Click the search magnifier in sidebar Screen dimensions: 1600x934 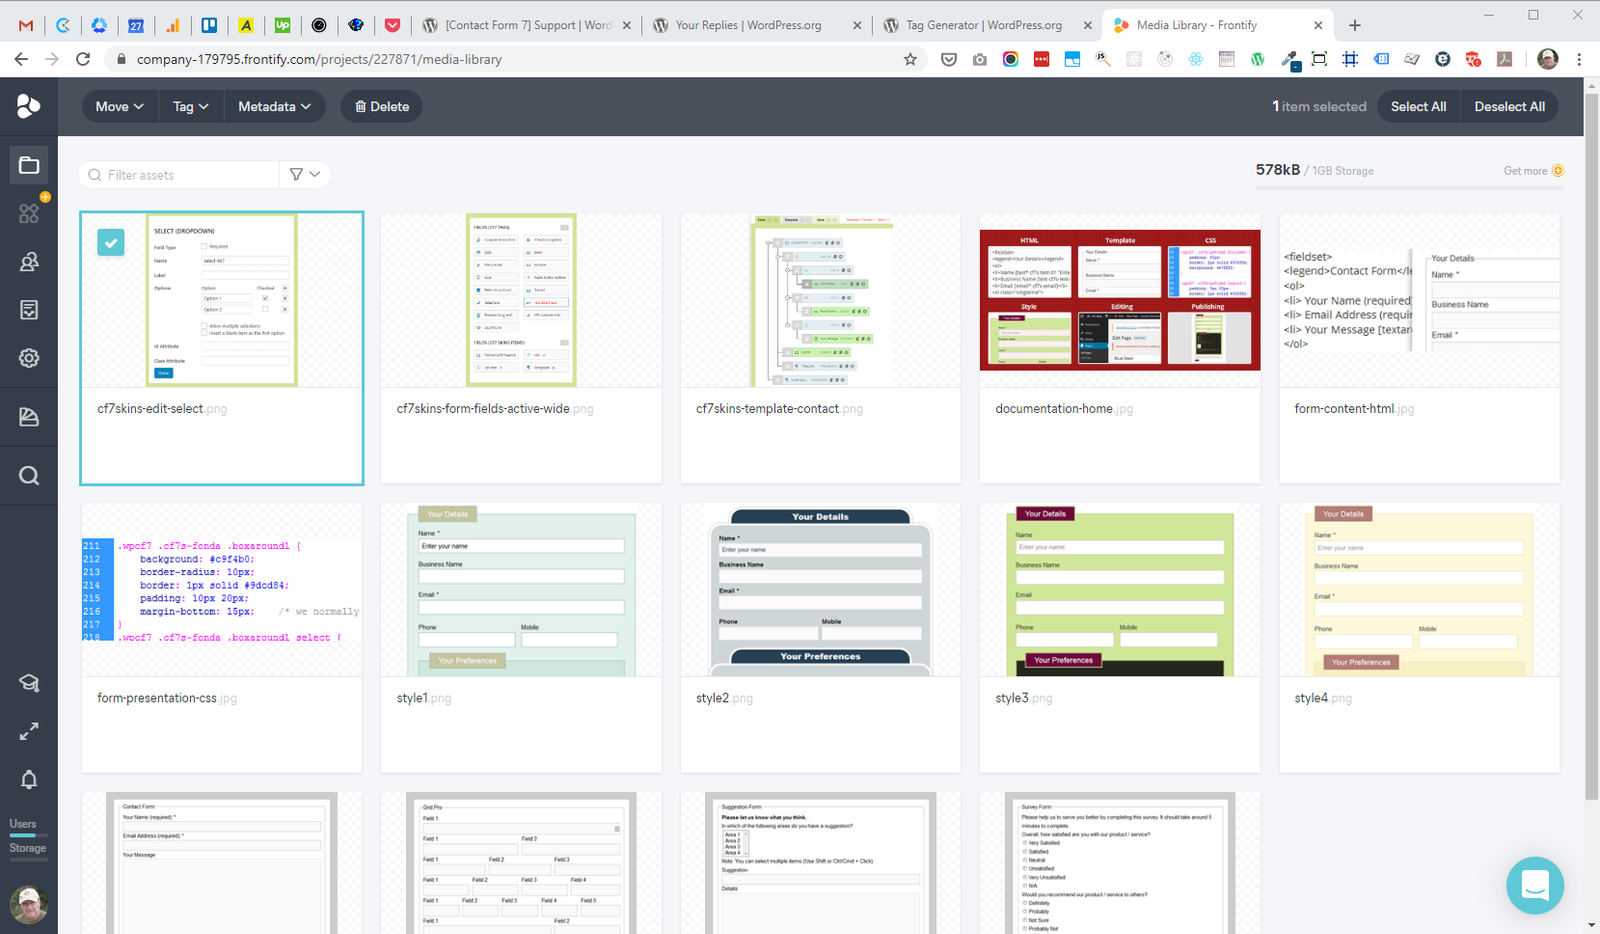(29, 476)
